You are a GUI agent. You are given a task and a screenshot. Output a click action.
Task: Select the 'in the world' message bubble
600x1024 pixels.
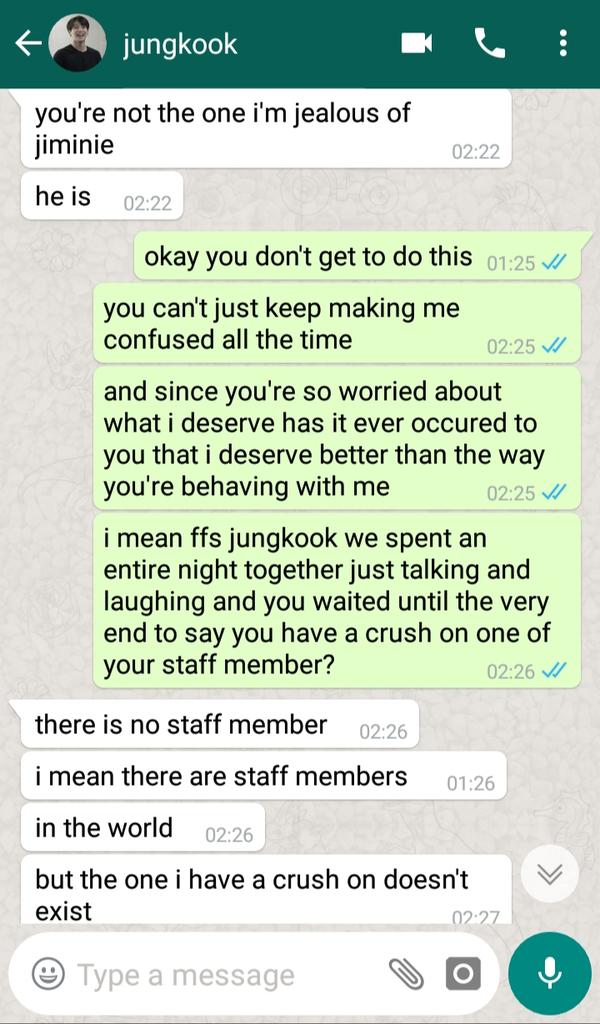point(142,827)
